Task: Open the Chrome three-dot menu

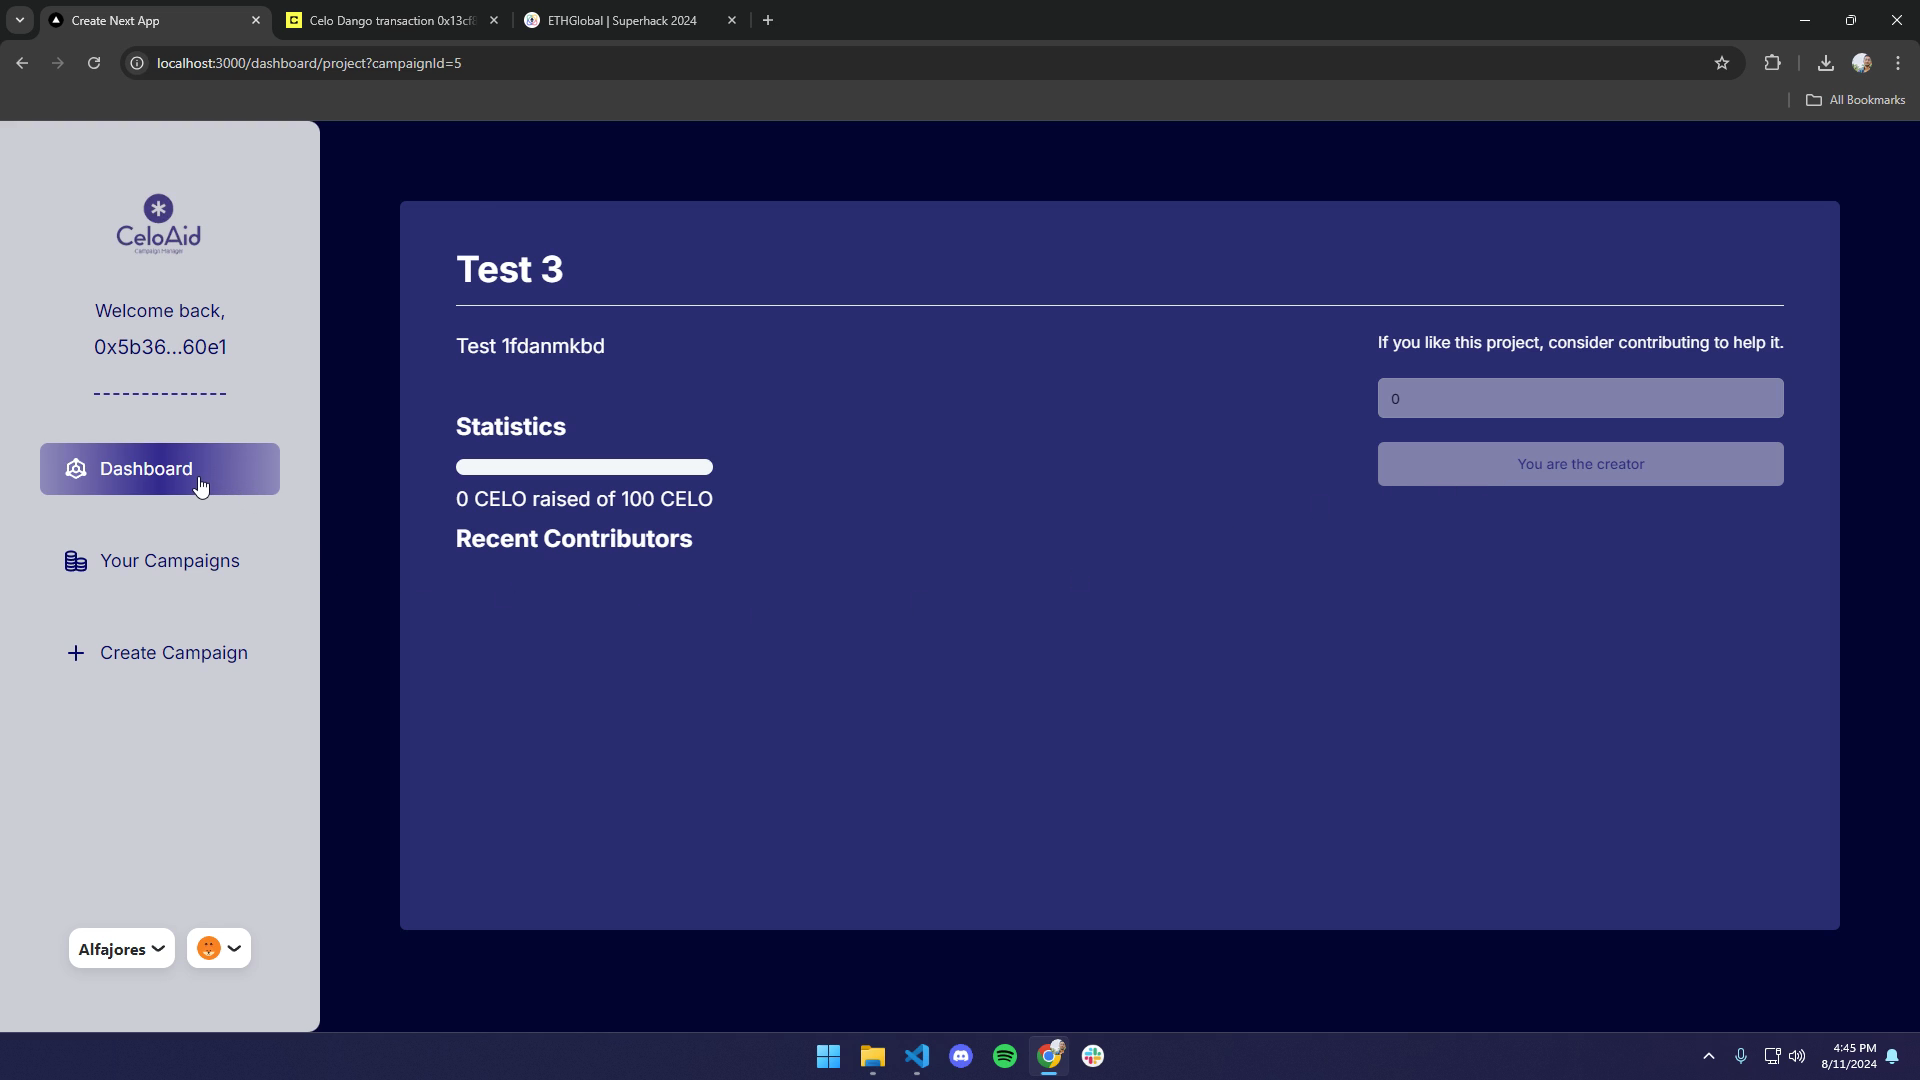Action: coord(1898,63)
